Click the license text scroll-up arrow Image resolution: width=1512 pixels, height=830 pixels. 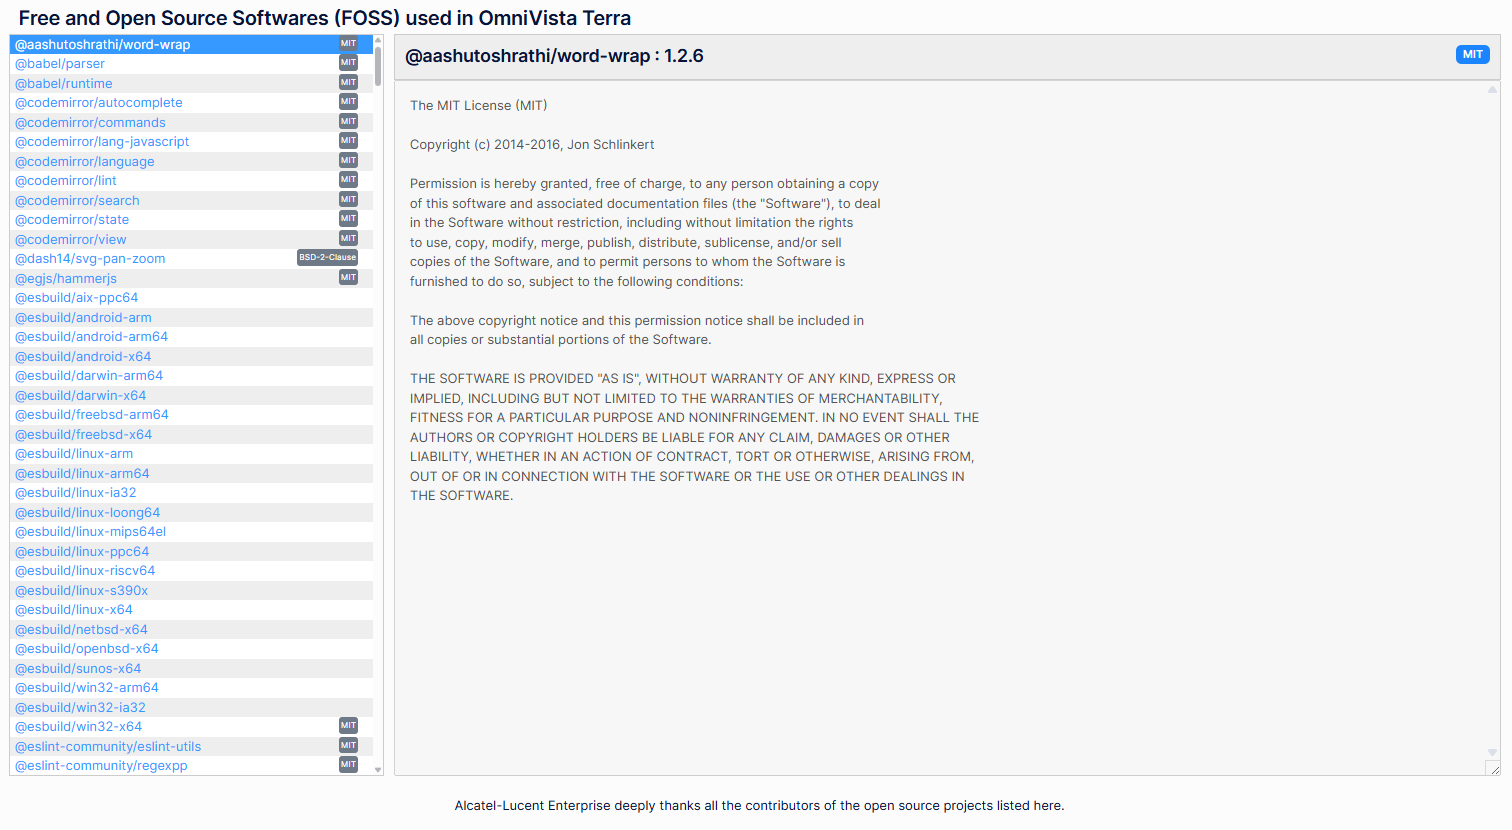(1492, 90)
